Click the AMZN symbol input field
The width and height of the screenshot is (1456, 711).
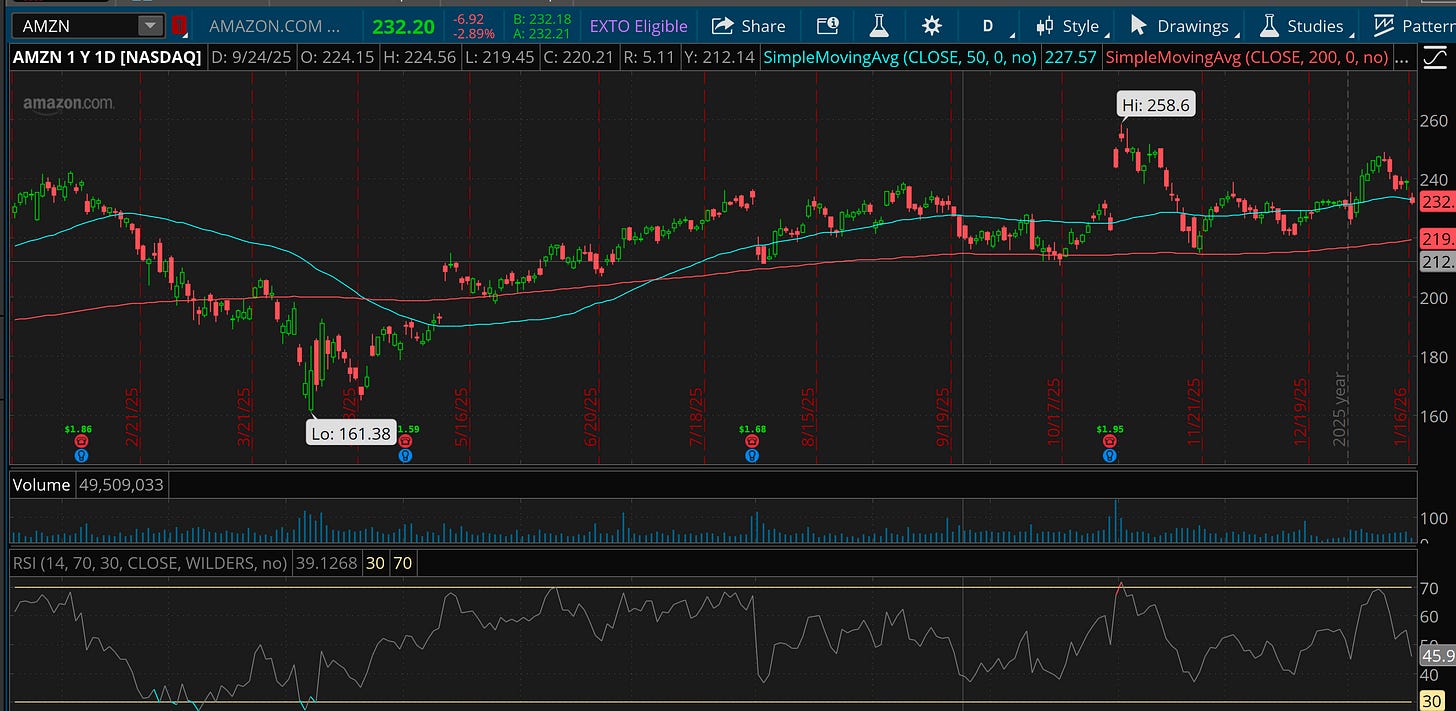pyautogui.click(x=75, y=26)
